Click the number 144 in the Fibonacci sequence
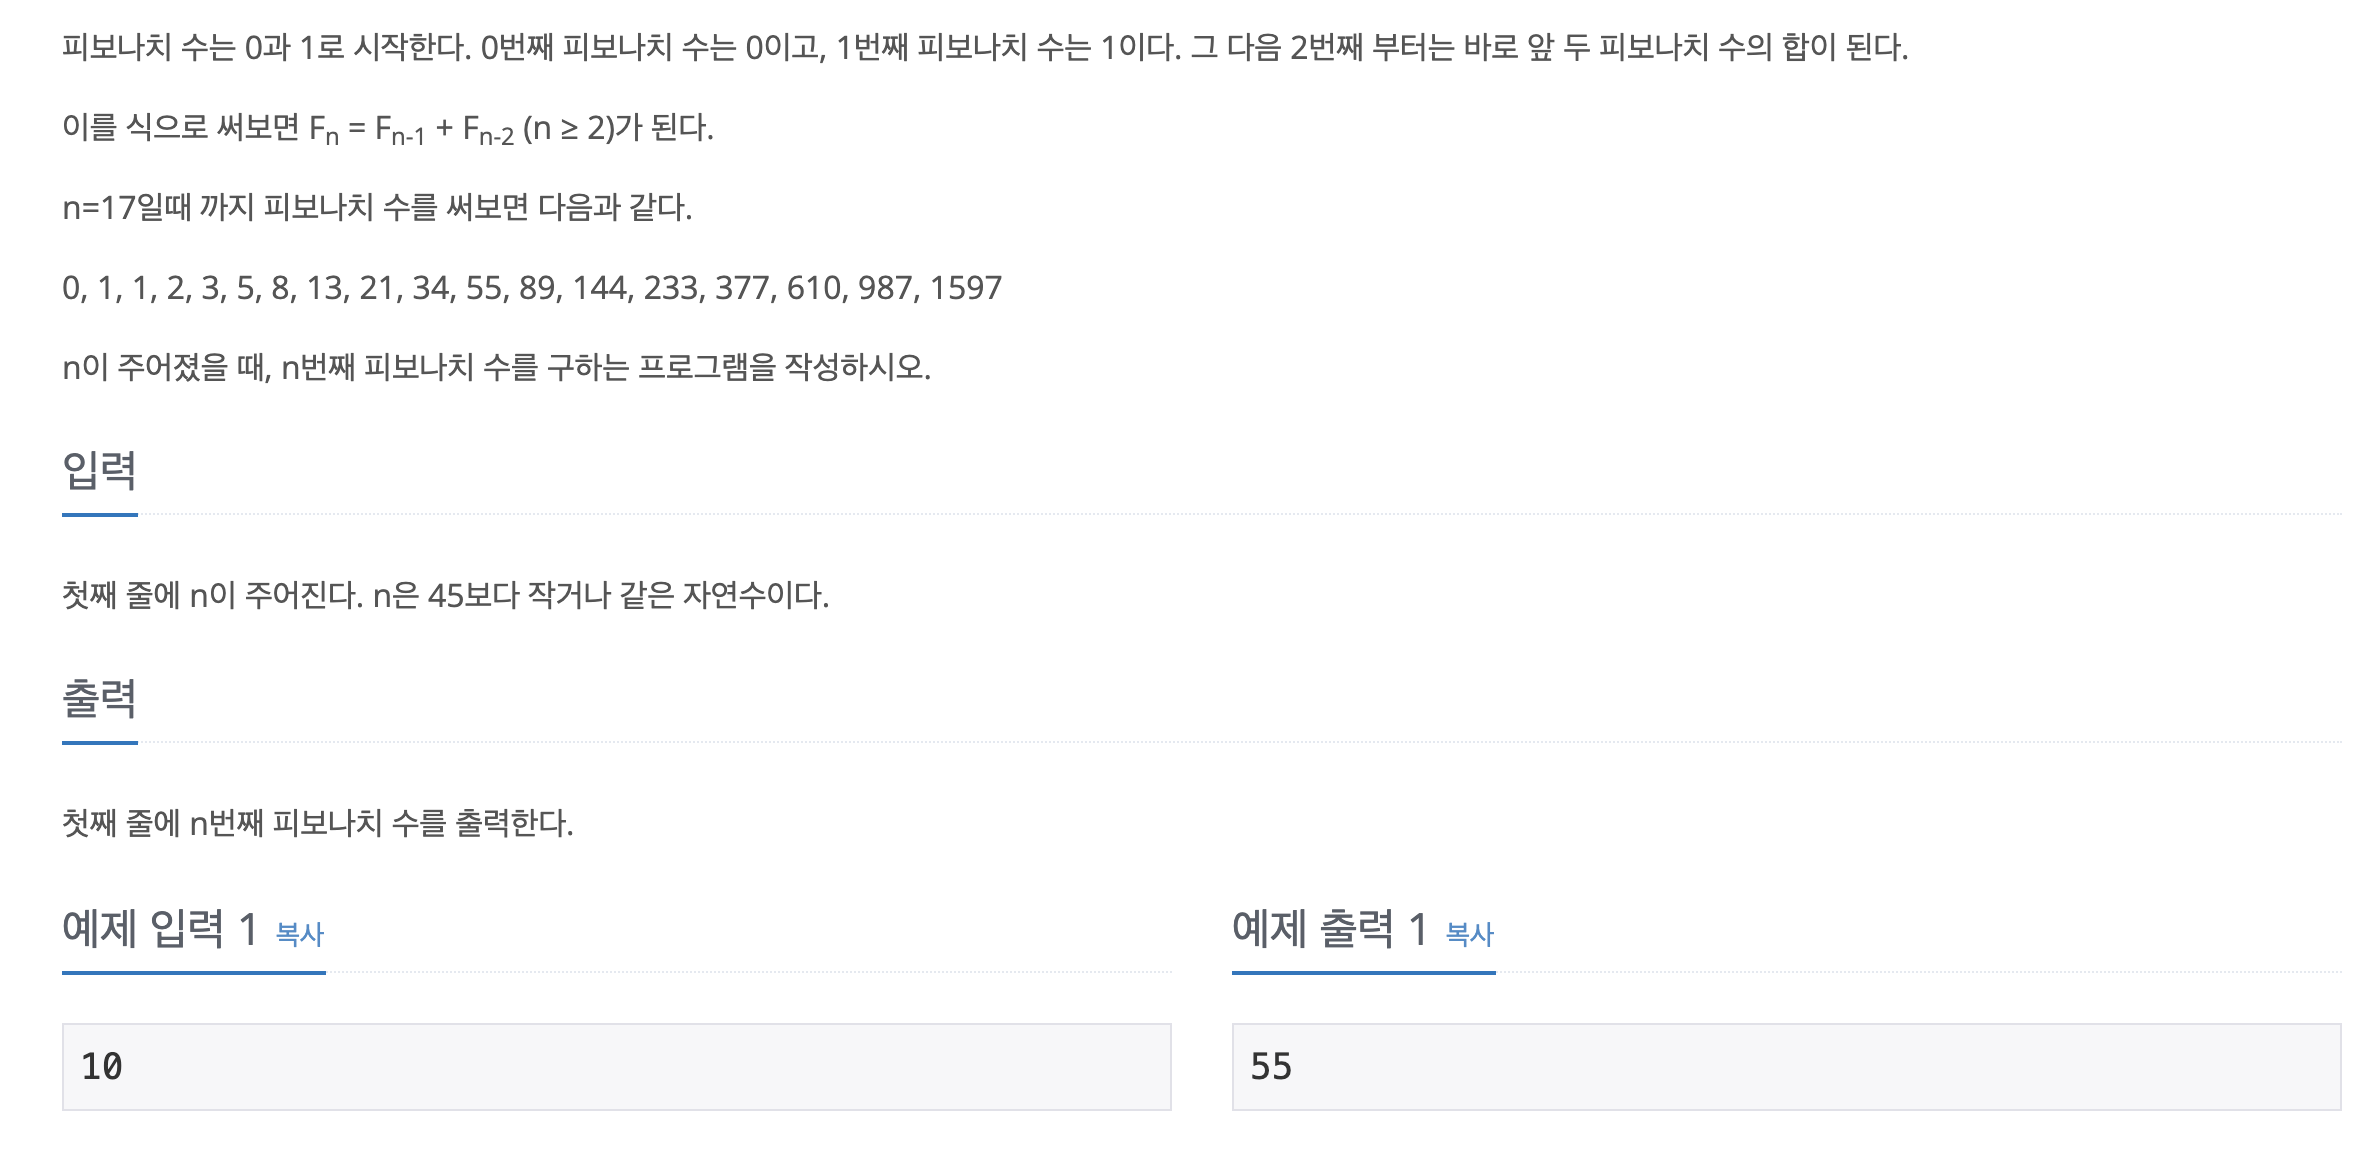The image size is (2380, 1150). (x=599, y=288)
